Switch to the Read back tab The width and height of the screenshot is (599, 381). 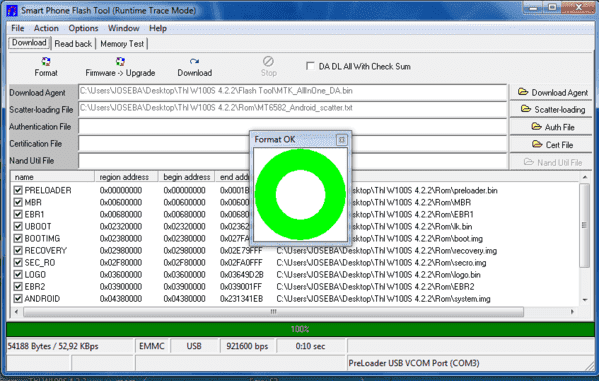coord(73,44)
